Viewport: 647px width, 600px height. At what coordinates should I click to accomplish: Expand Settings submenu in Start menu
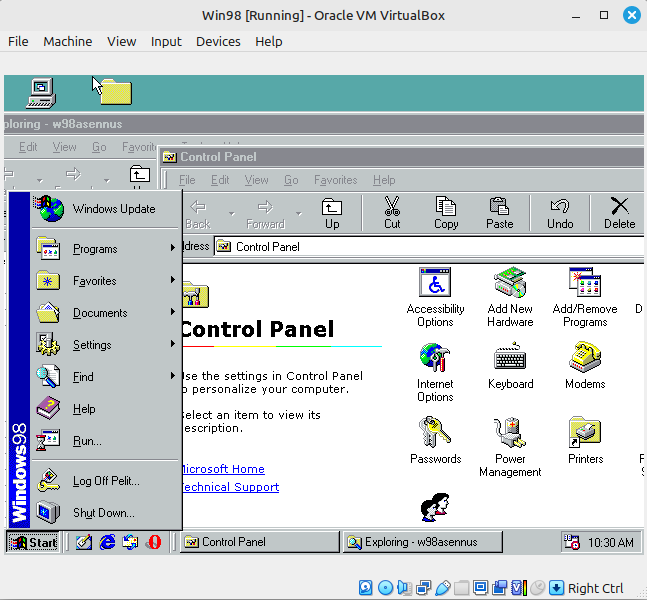[x=106, y=345]
